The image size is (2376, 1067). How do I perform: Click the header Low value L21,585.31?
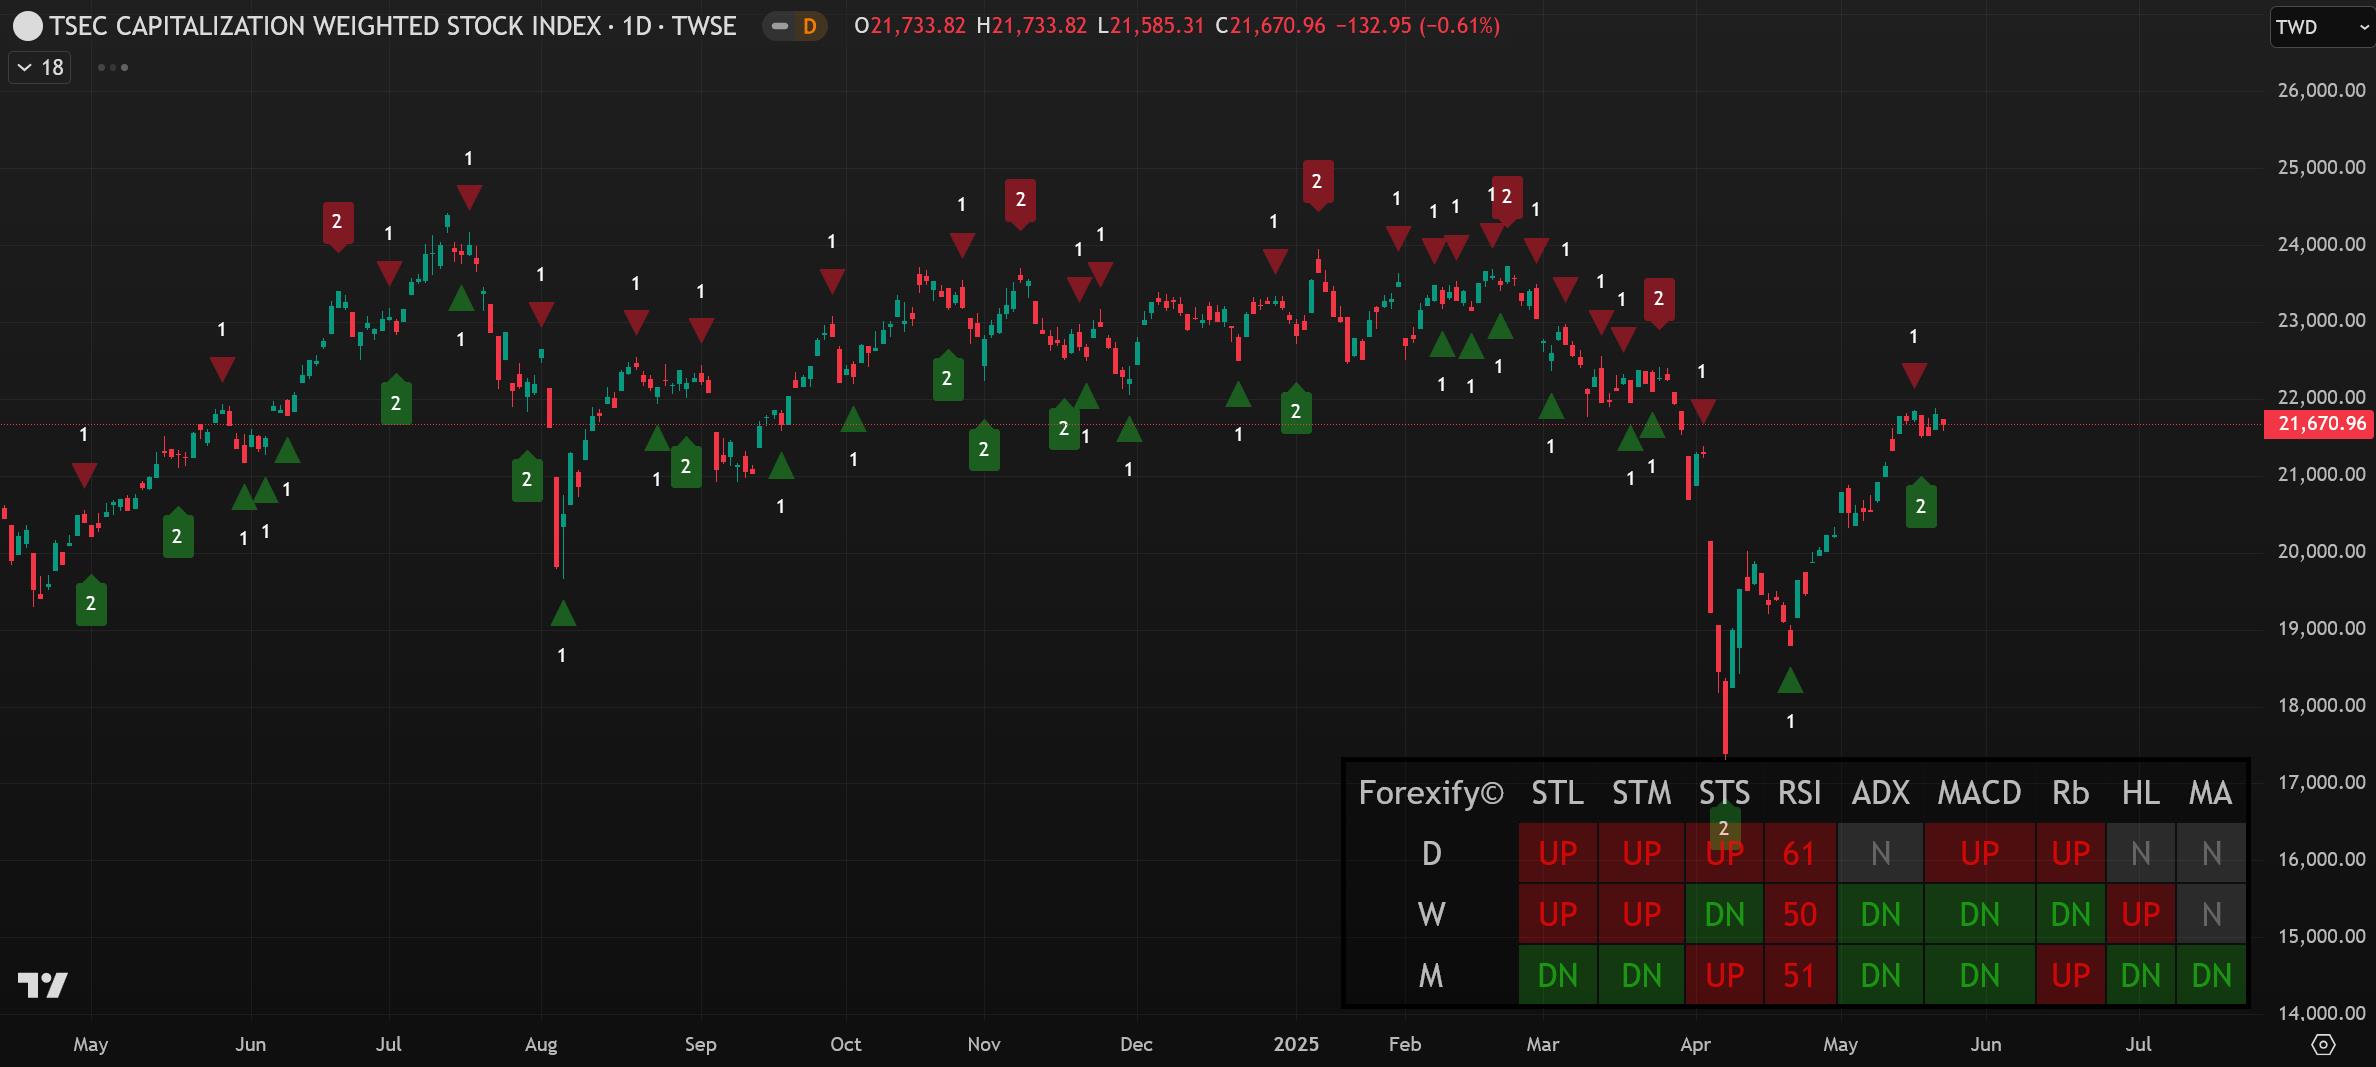click(x=1150, y=26)
